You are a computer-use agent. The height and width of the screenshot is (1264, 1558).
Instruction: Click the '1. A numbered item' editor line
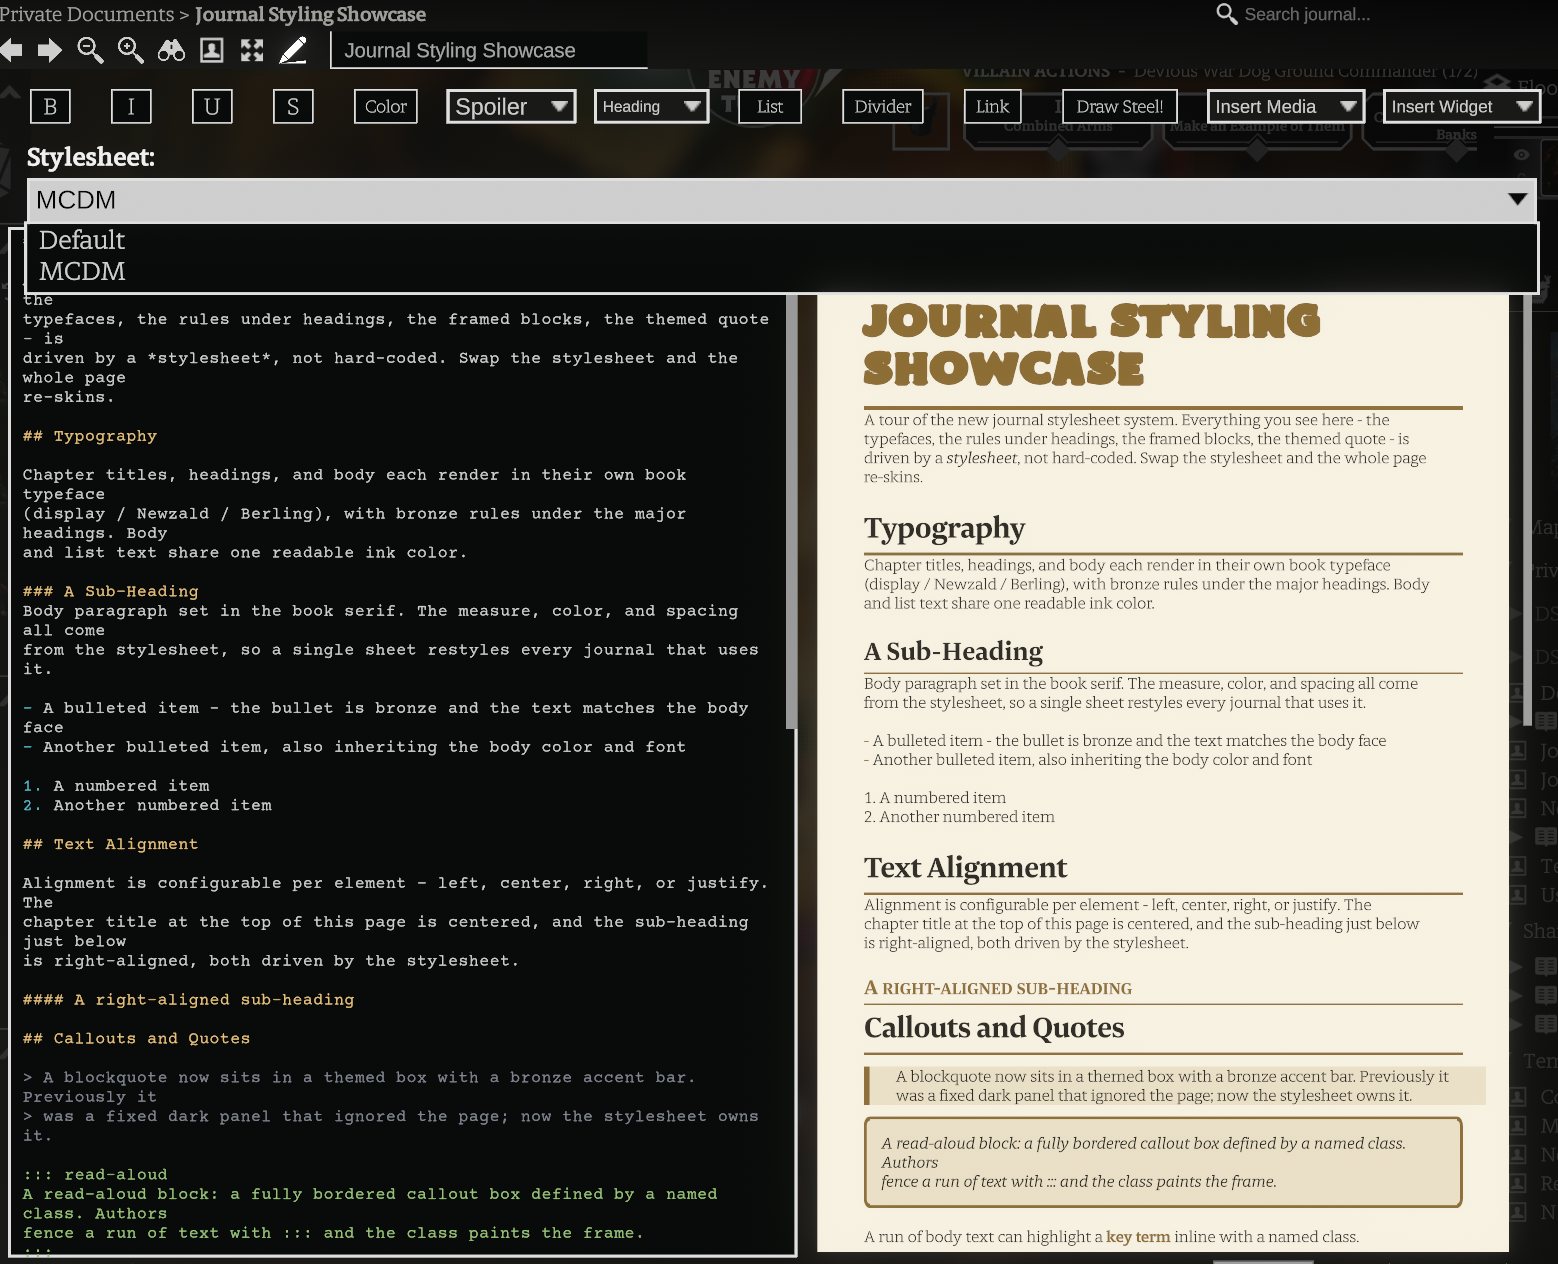(116, 786)
